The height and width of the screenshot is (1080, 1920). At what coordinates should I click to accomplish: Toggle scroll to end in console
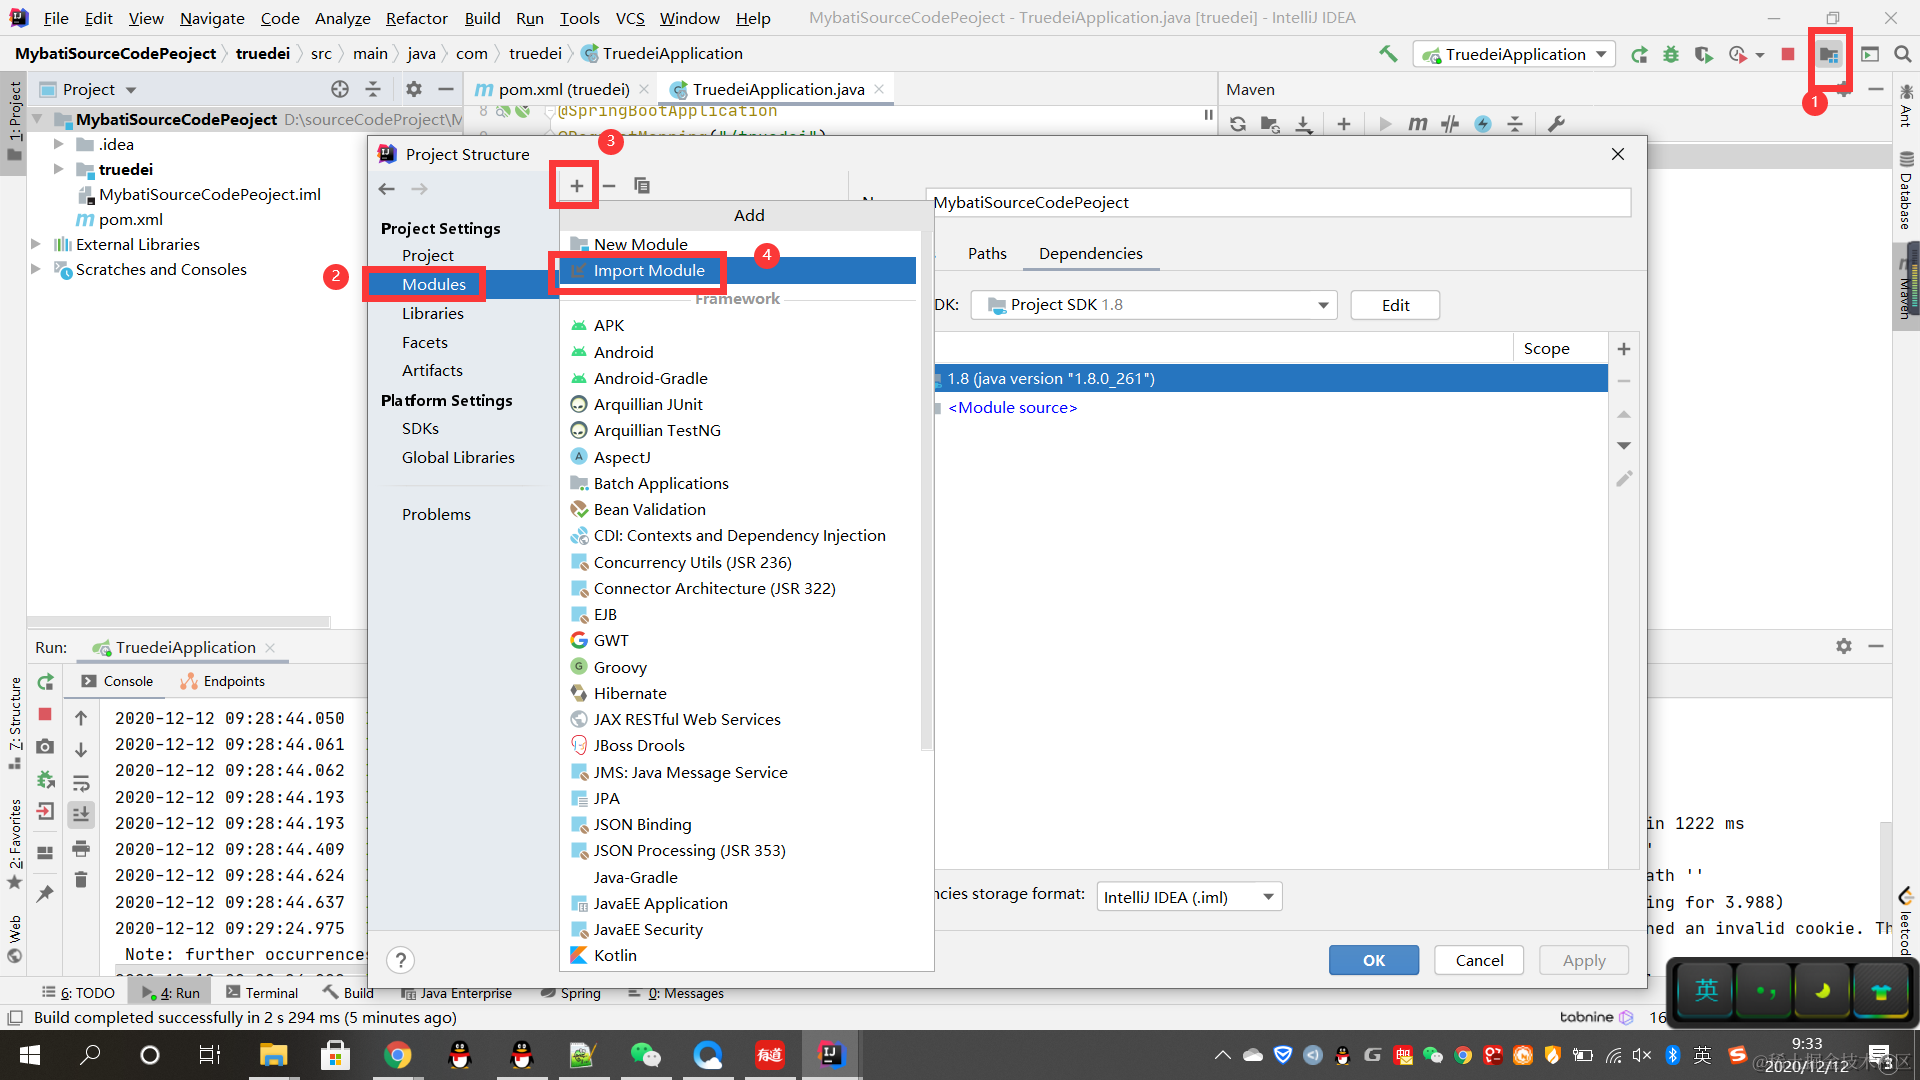(81, 815)
